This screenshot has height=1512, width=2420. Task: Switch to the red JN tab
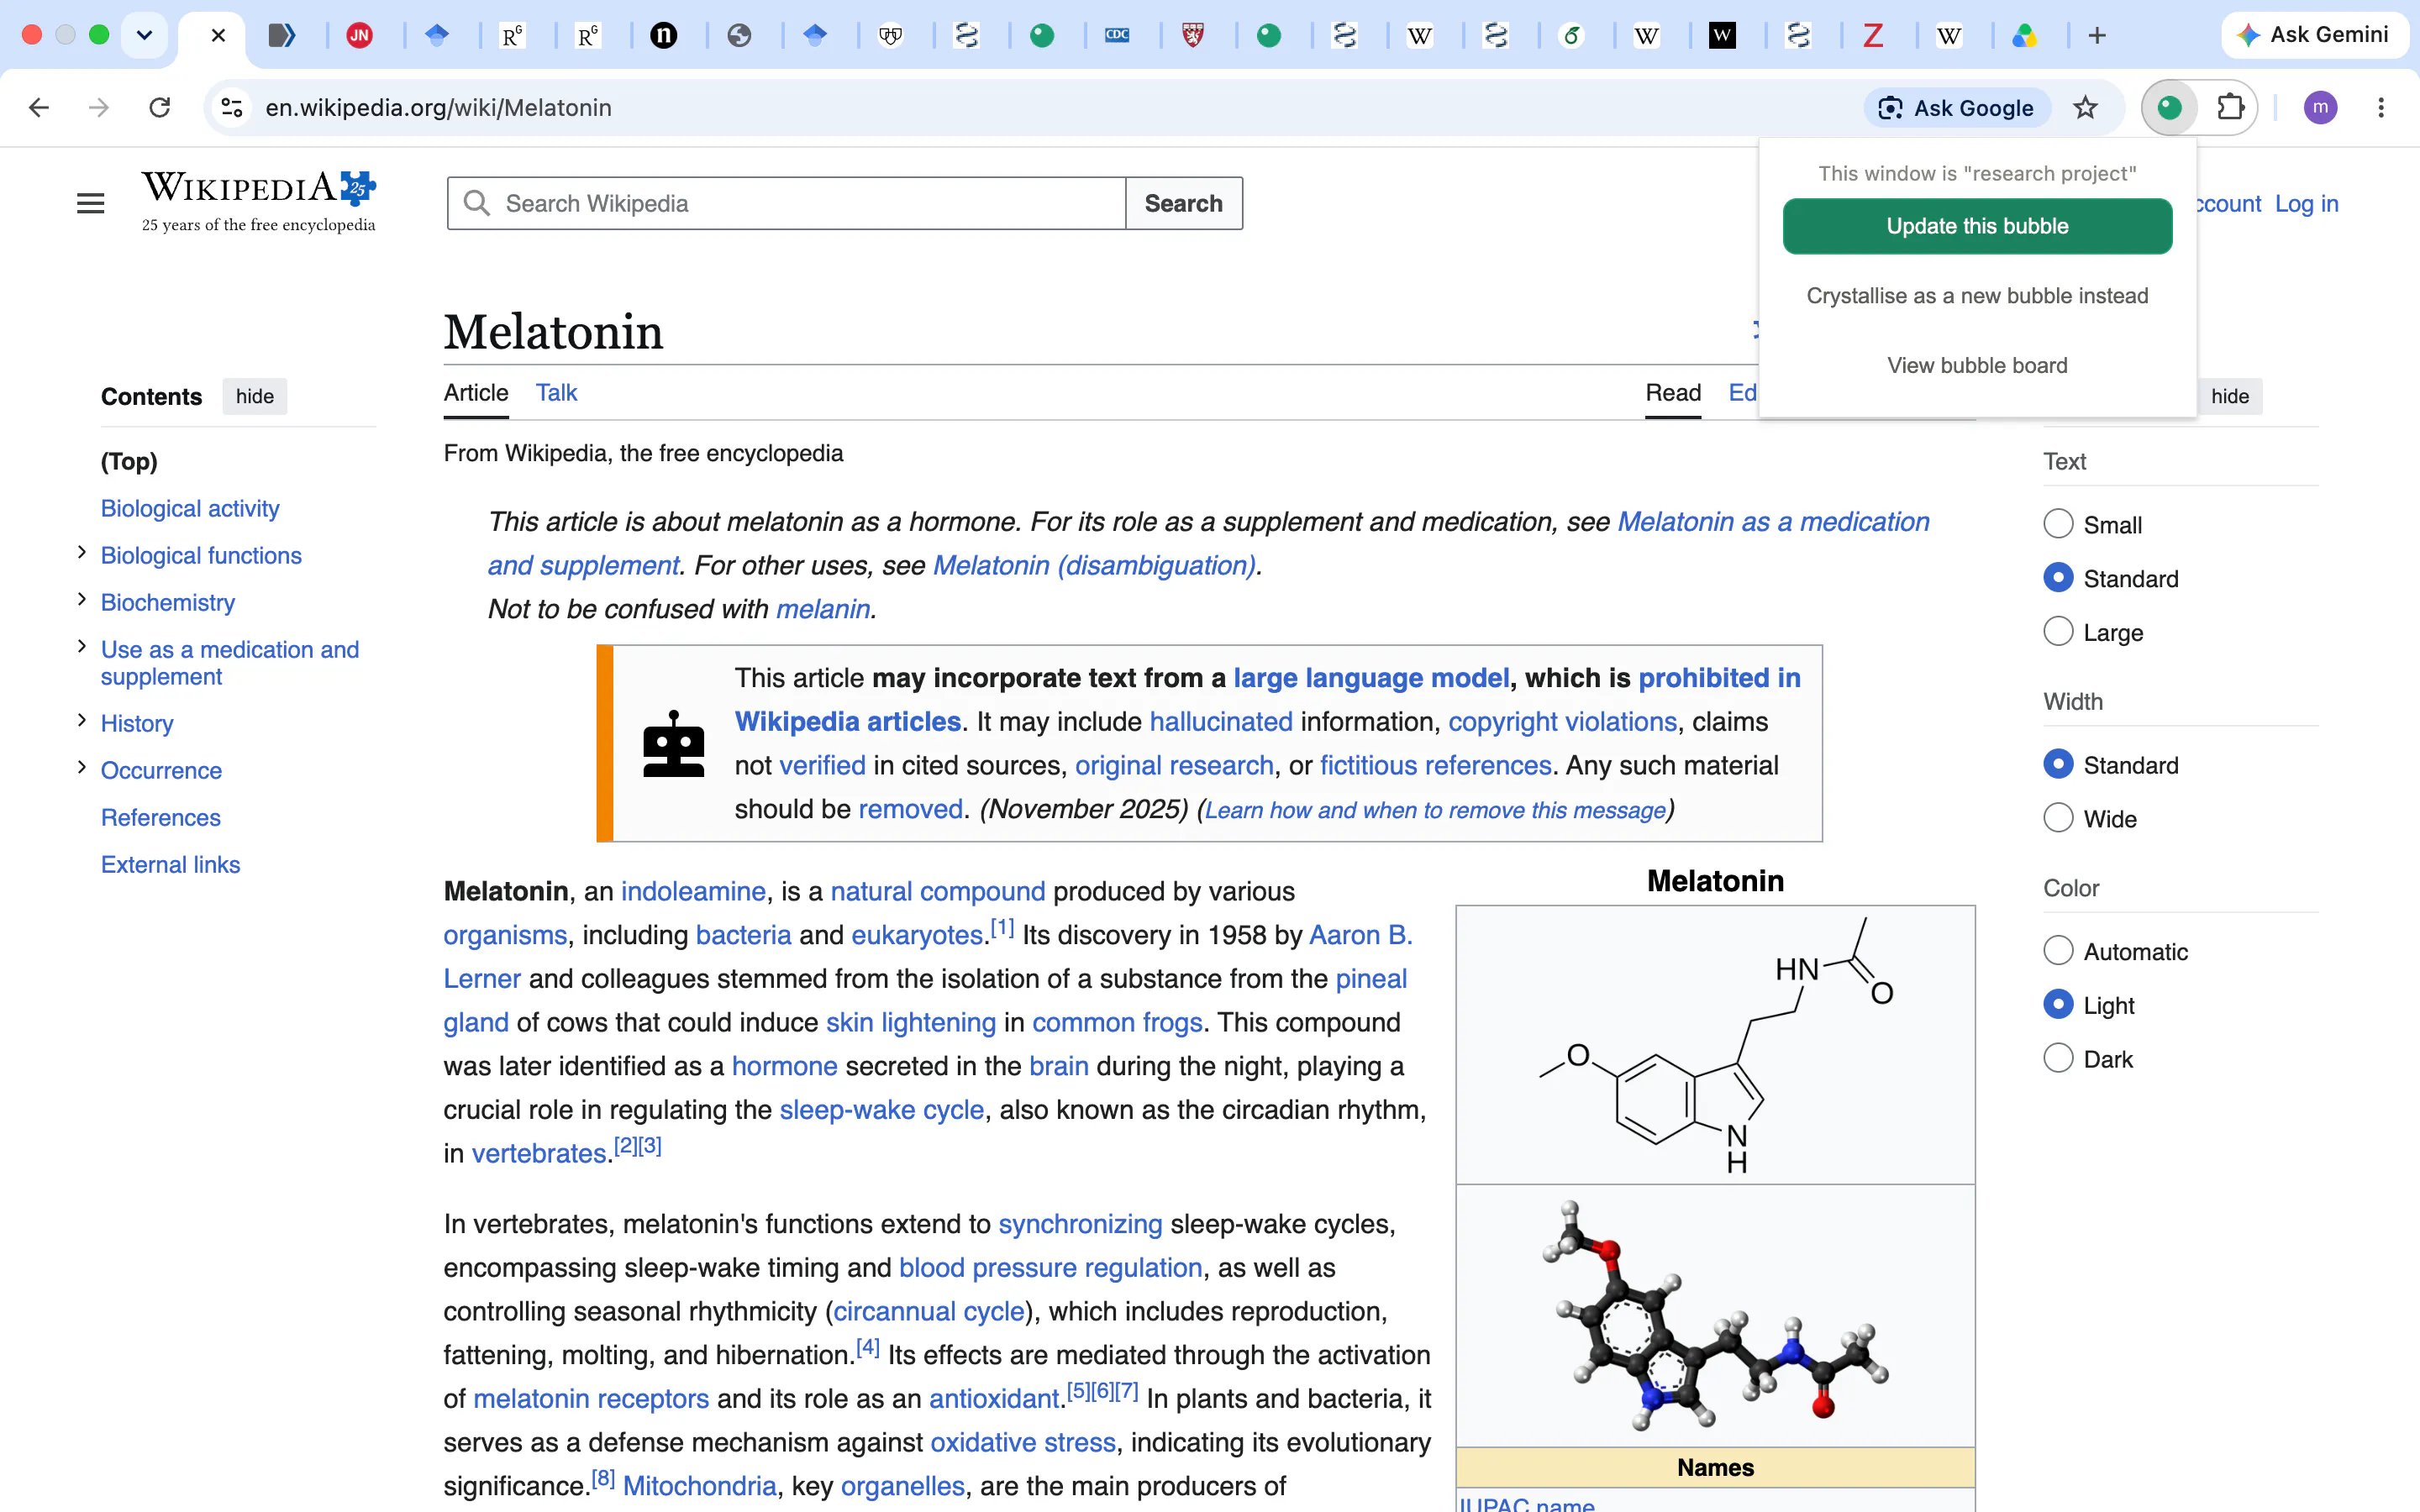pos(359,36)
